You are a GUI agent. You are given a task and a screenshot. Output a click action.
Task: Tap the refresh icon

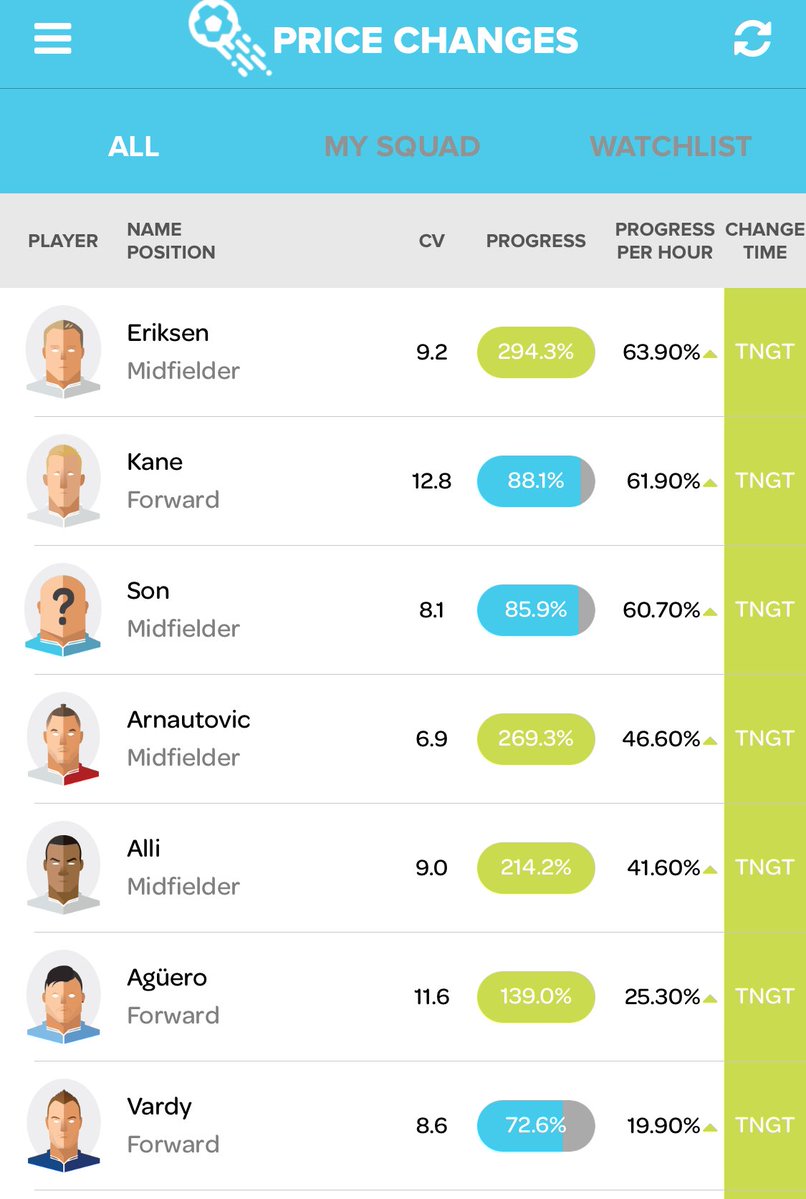coord(752,38)
